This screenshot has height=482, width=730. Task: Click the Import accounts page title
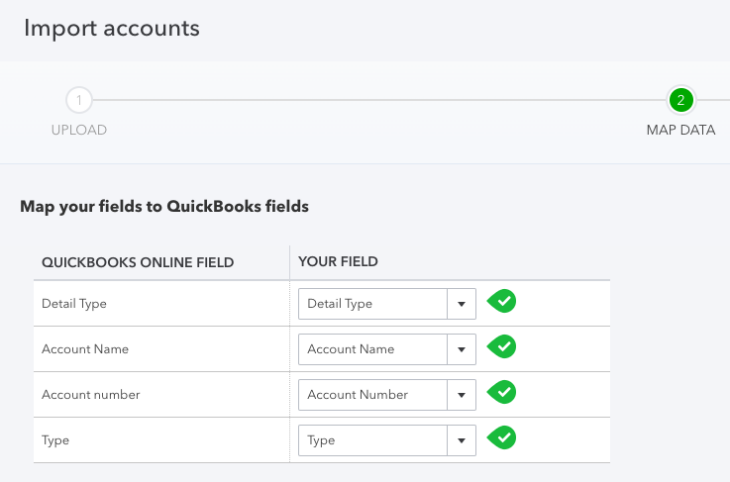pos(112,28)
